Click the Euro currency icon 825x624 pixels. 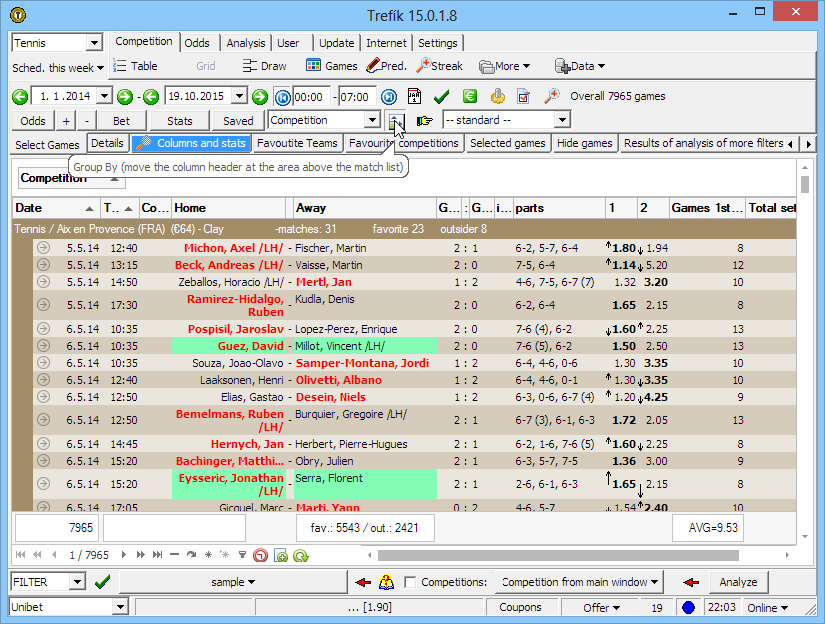click(x=470, y=97)
